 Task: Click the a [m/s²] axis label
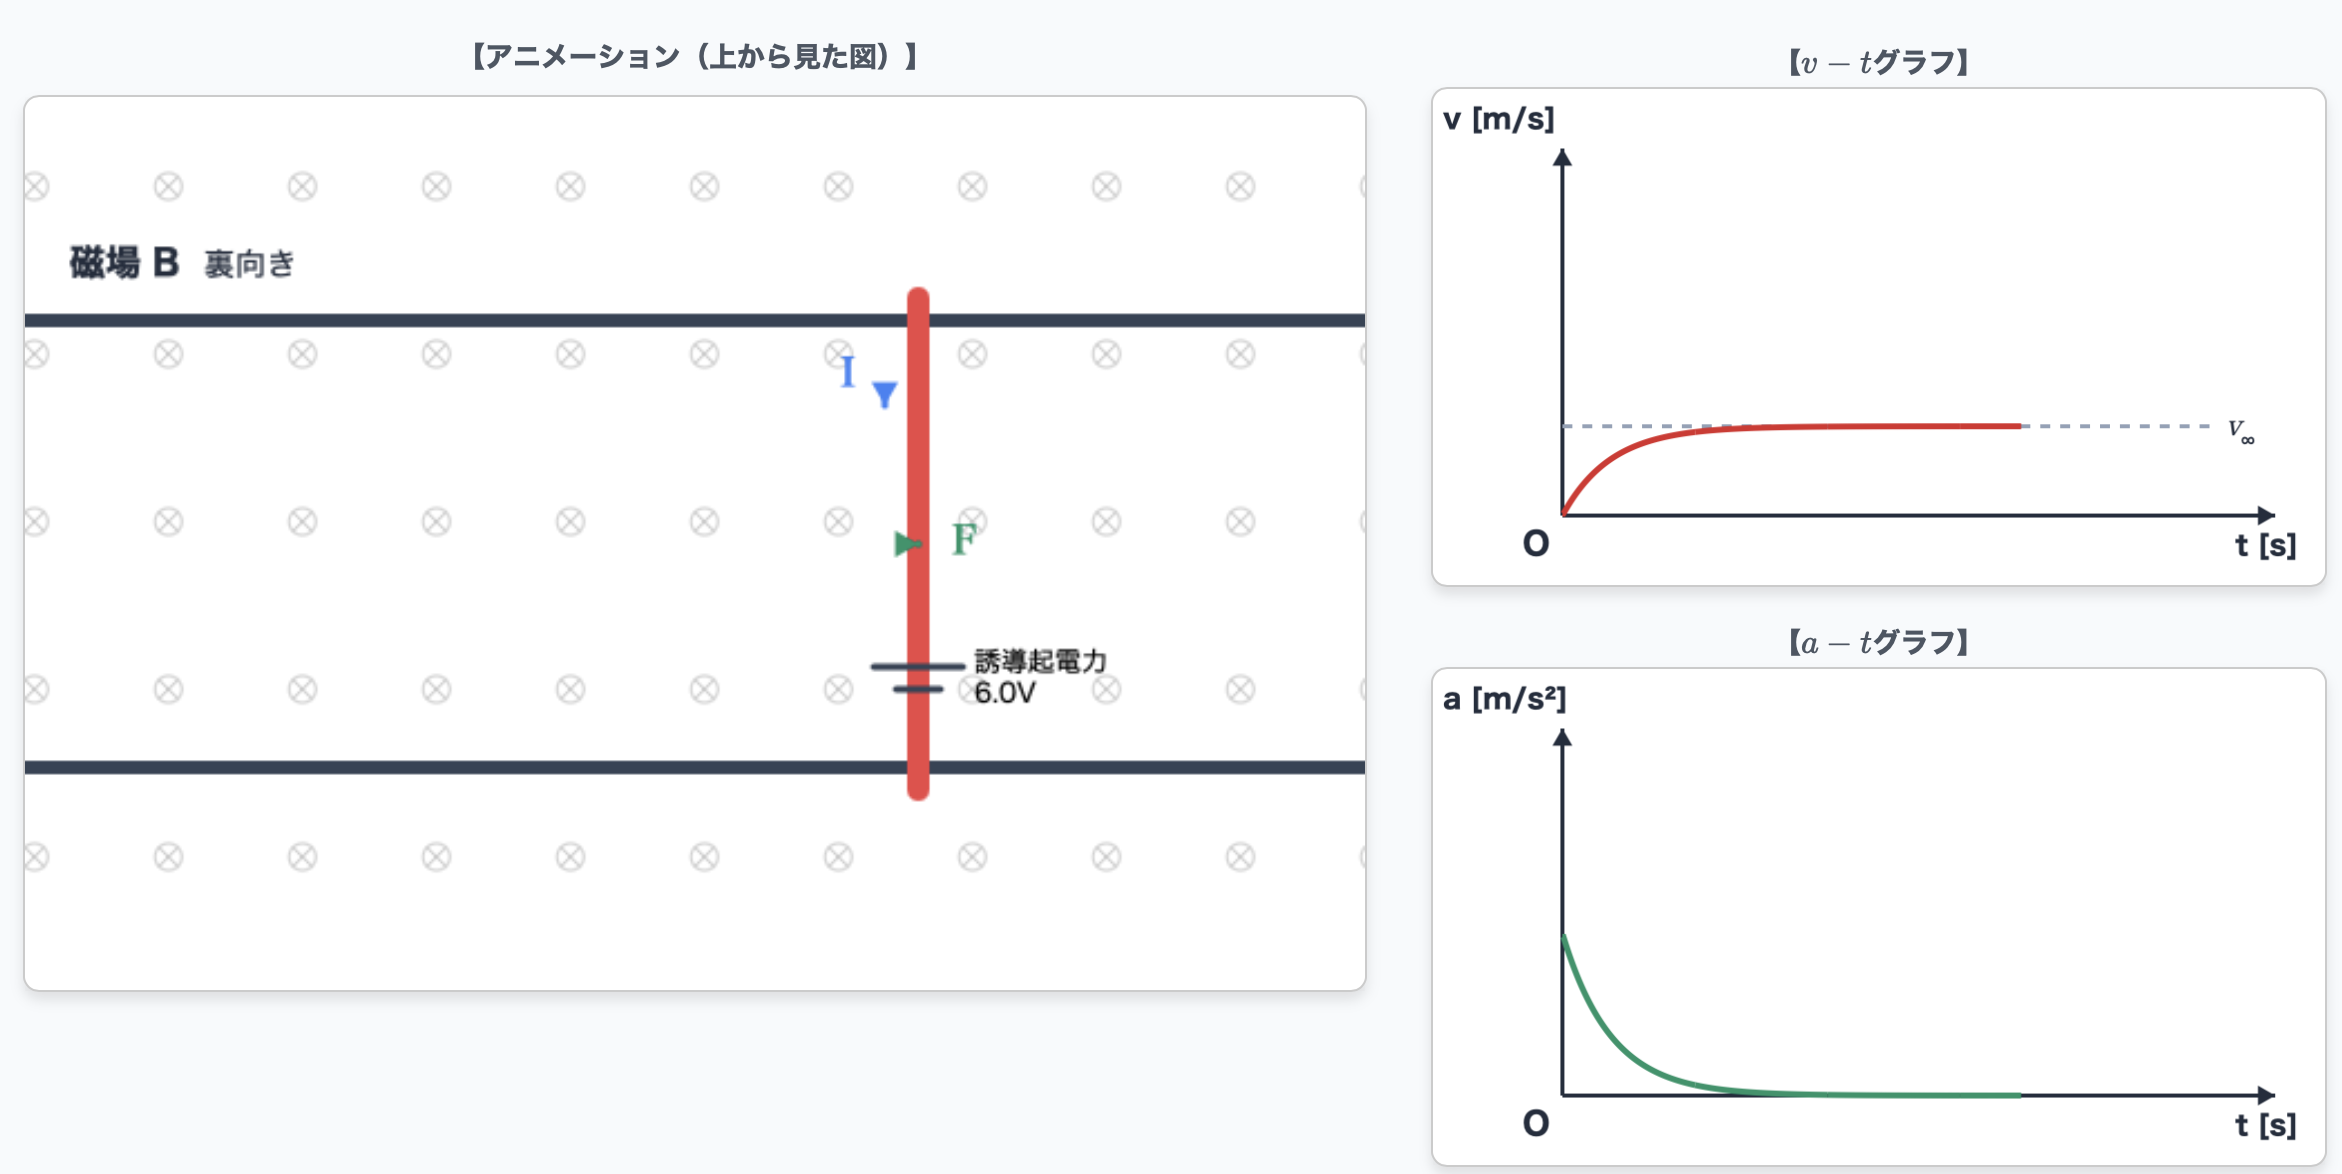(x=1504, y=699)
